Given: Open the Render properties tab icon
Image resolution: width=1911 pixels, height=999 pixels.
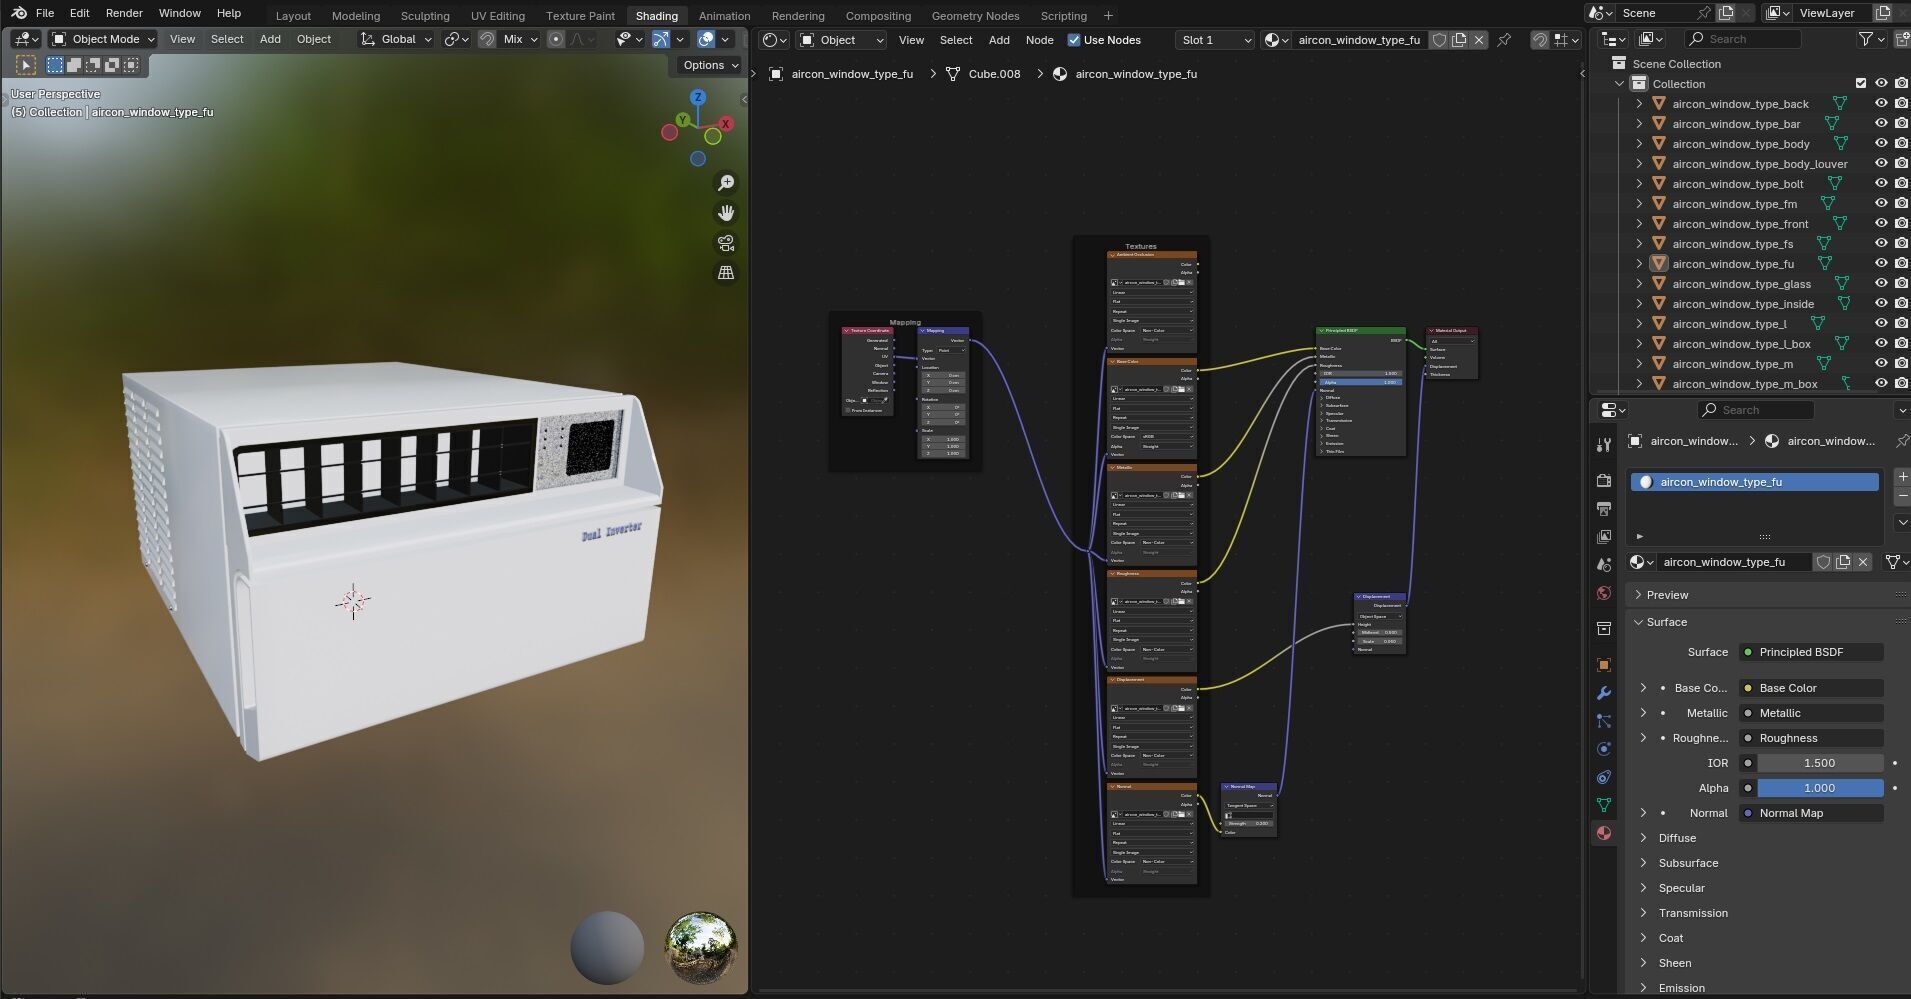Looking at the screenshot, I should [1604, 481].
